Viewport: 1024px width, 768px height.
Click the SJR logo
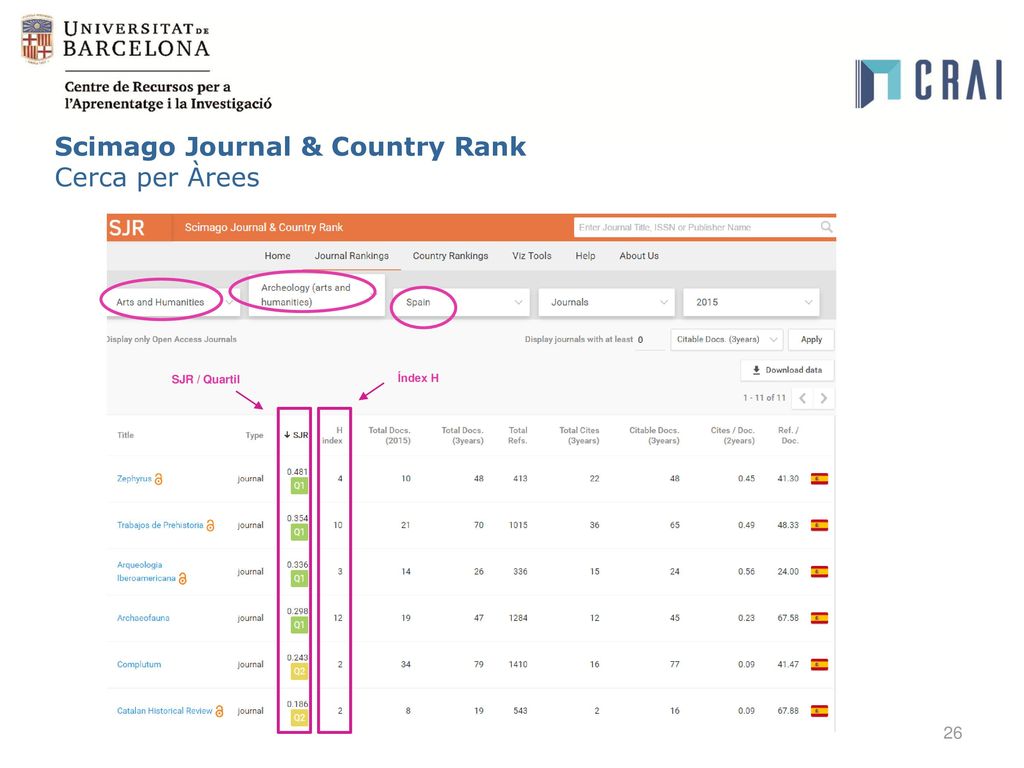tap(127, 228)
